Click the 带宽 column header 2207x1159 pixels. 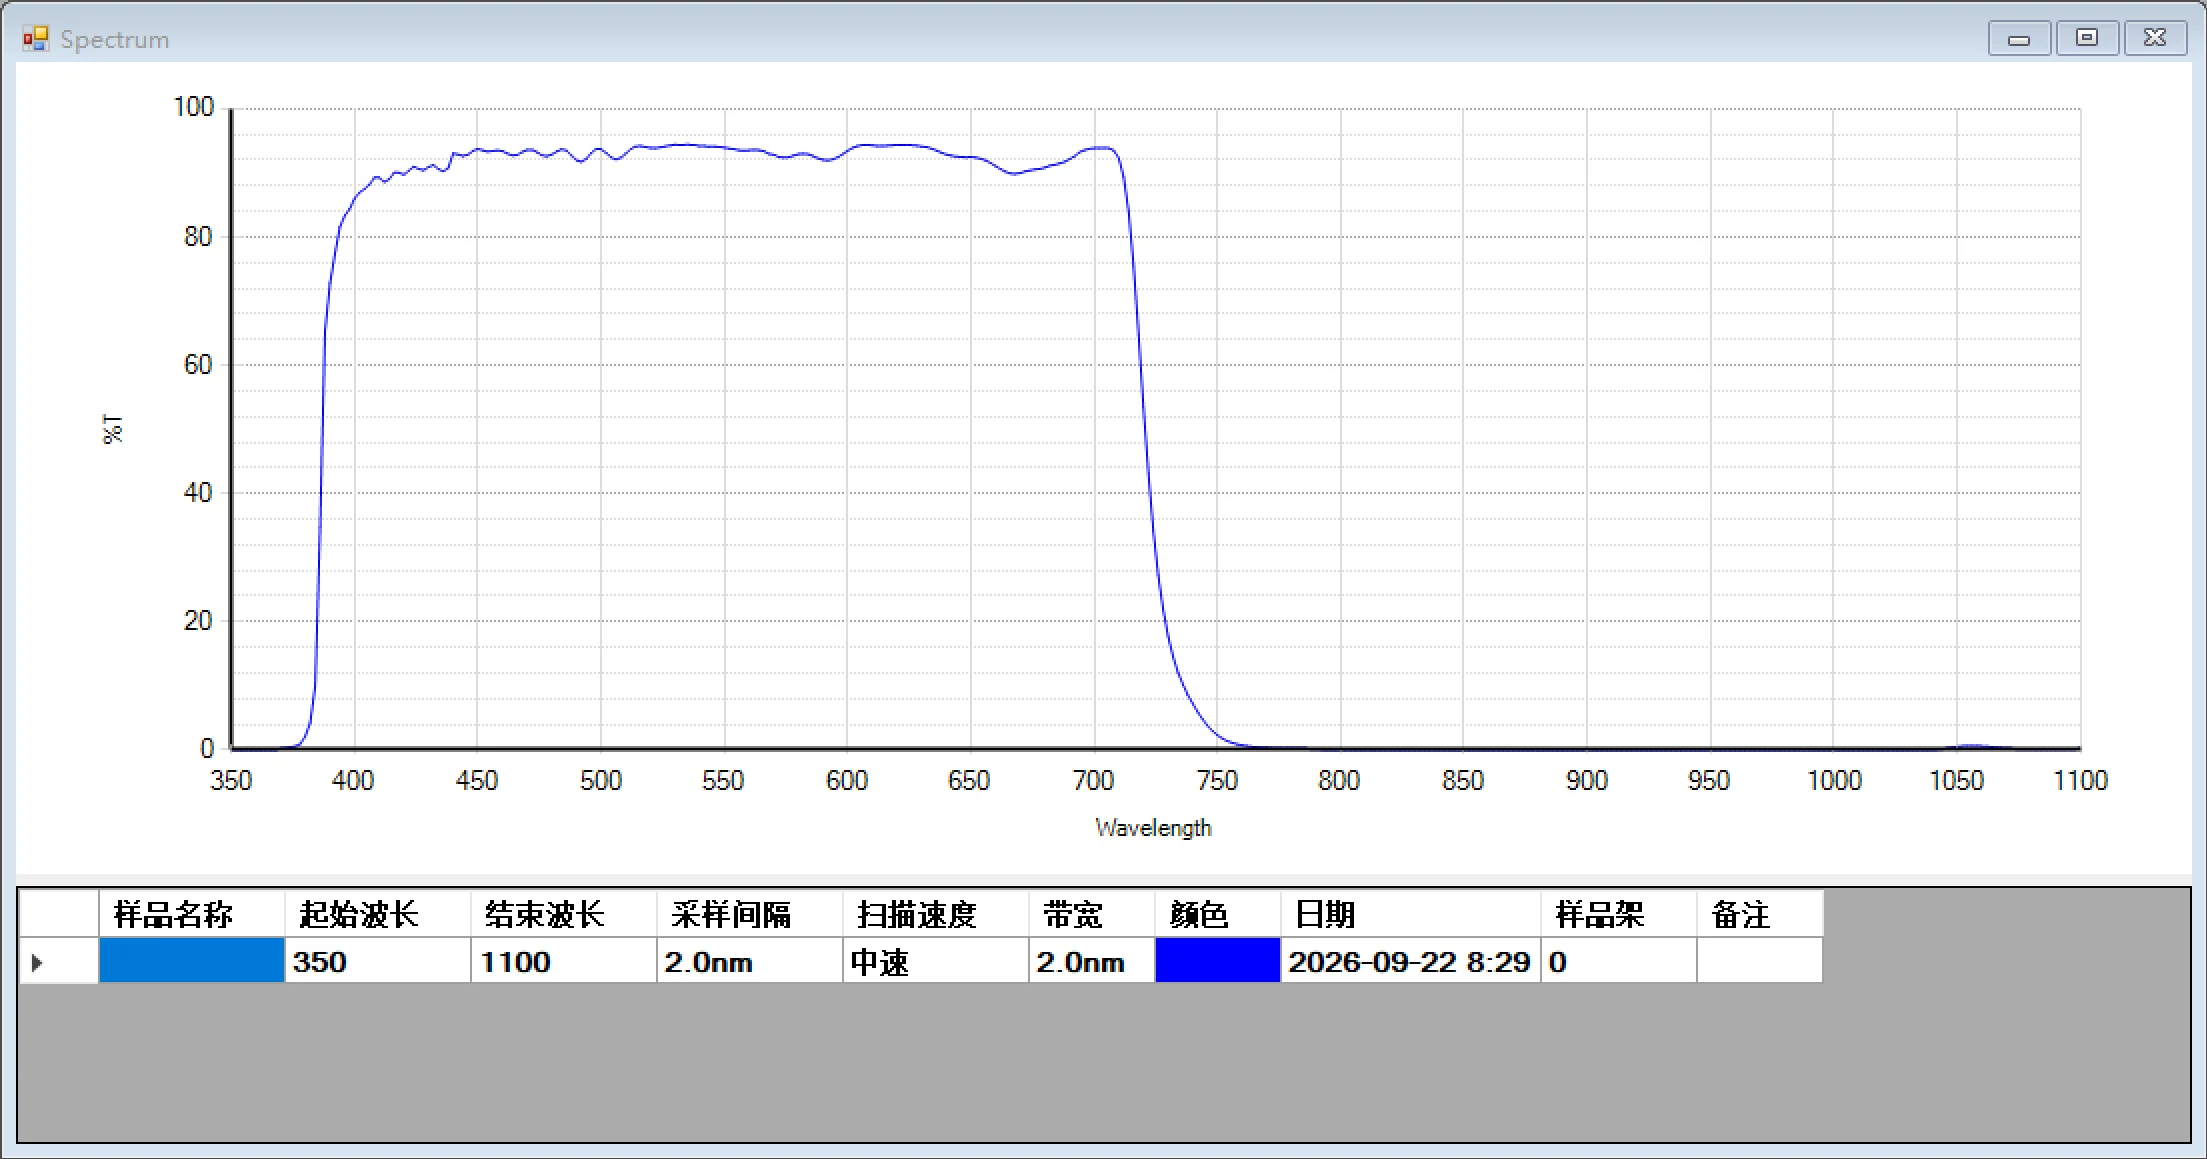[1092, 913]
